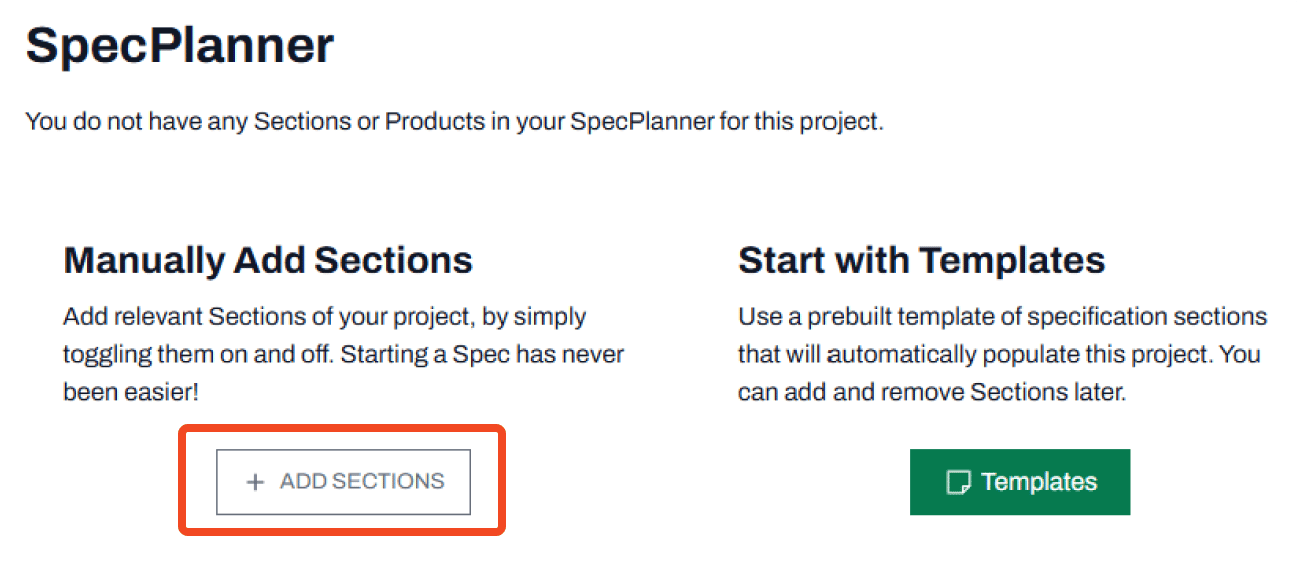
Task: Click the "Start with Templates" heading
Action: click(x=922, y=261)
